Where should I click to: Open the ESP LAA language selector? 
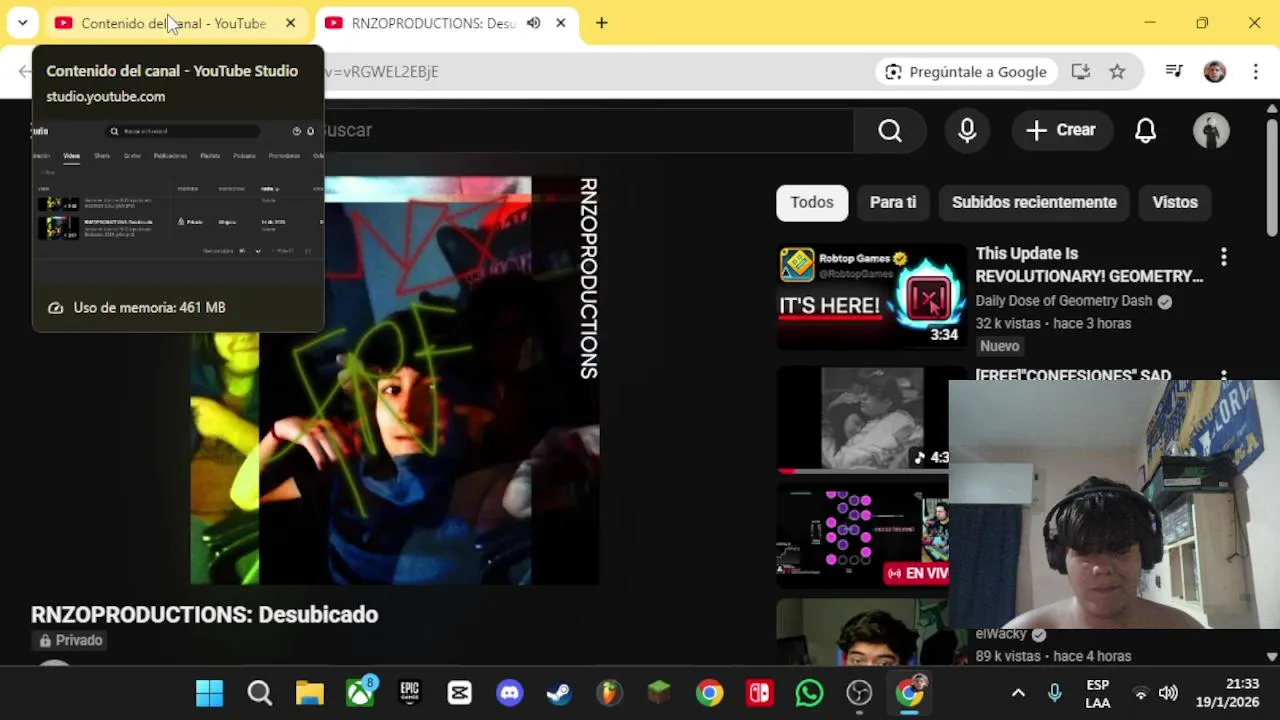pyautogui.click(x=1097, y=693)
